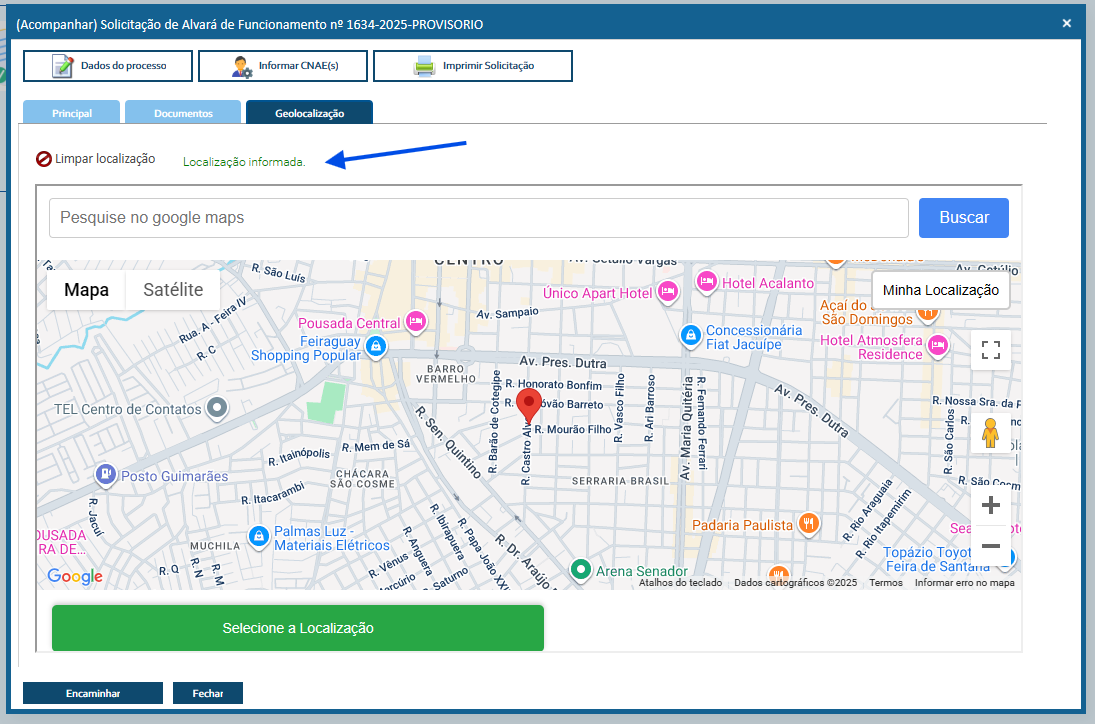This screenshot has width=1095, height=724.
Task: Click Limpar localização clear icon
Action: (x=44, y=159)
